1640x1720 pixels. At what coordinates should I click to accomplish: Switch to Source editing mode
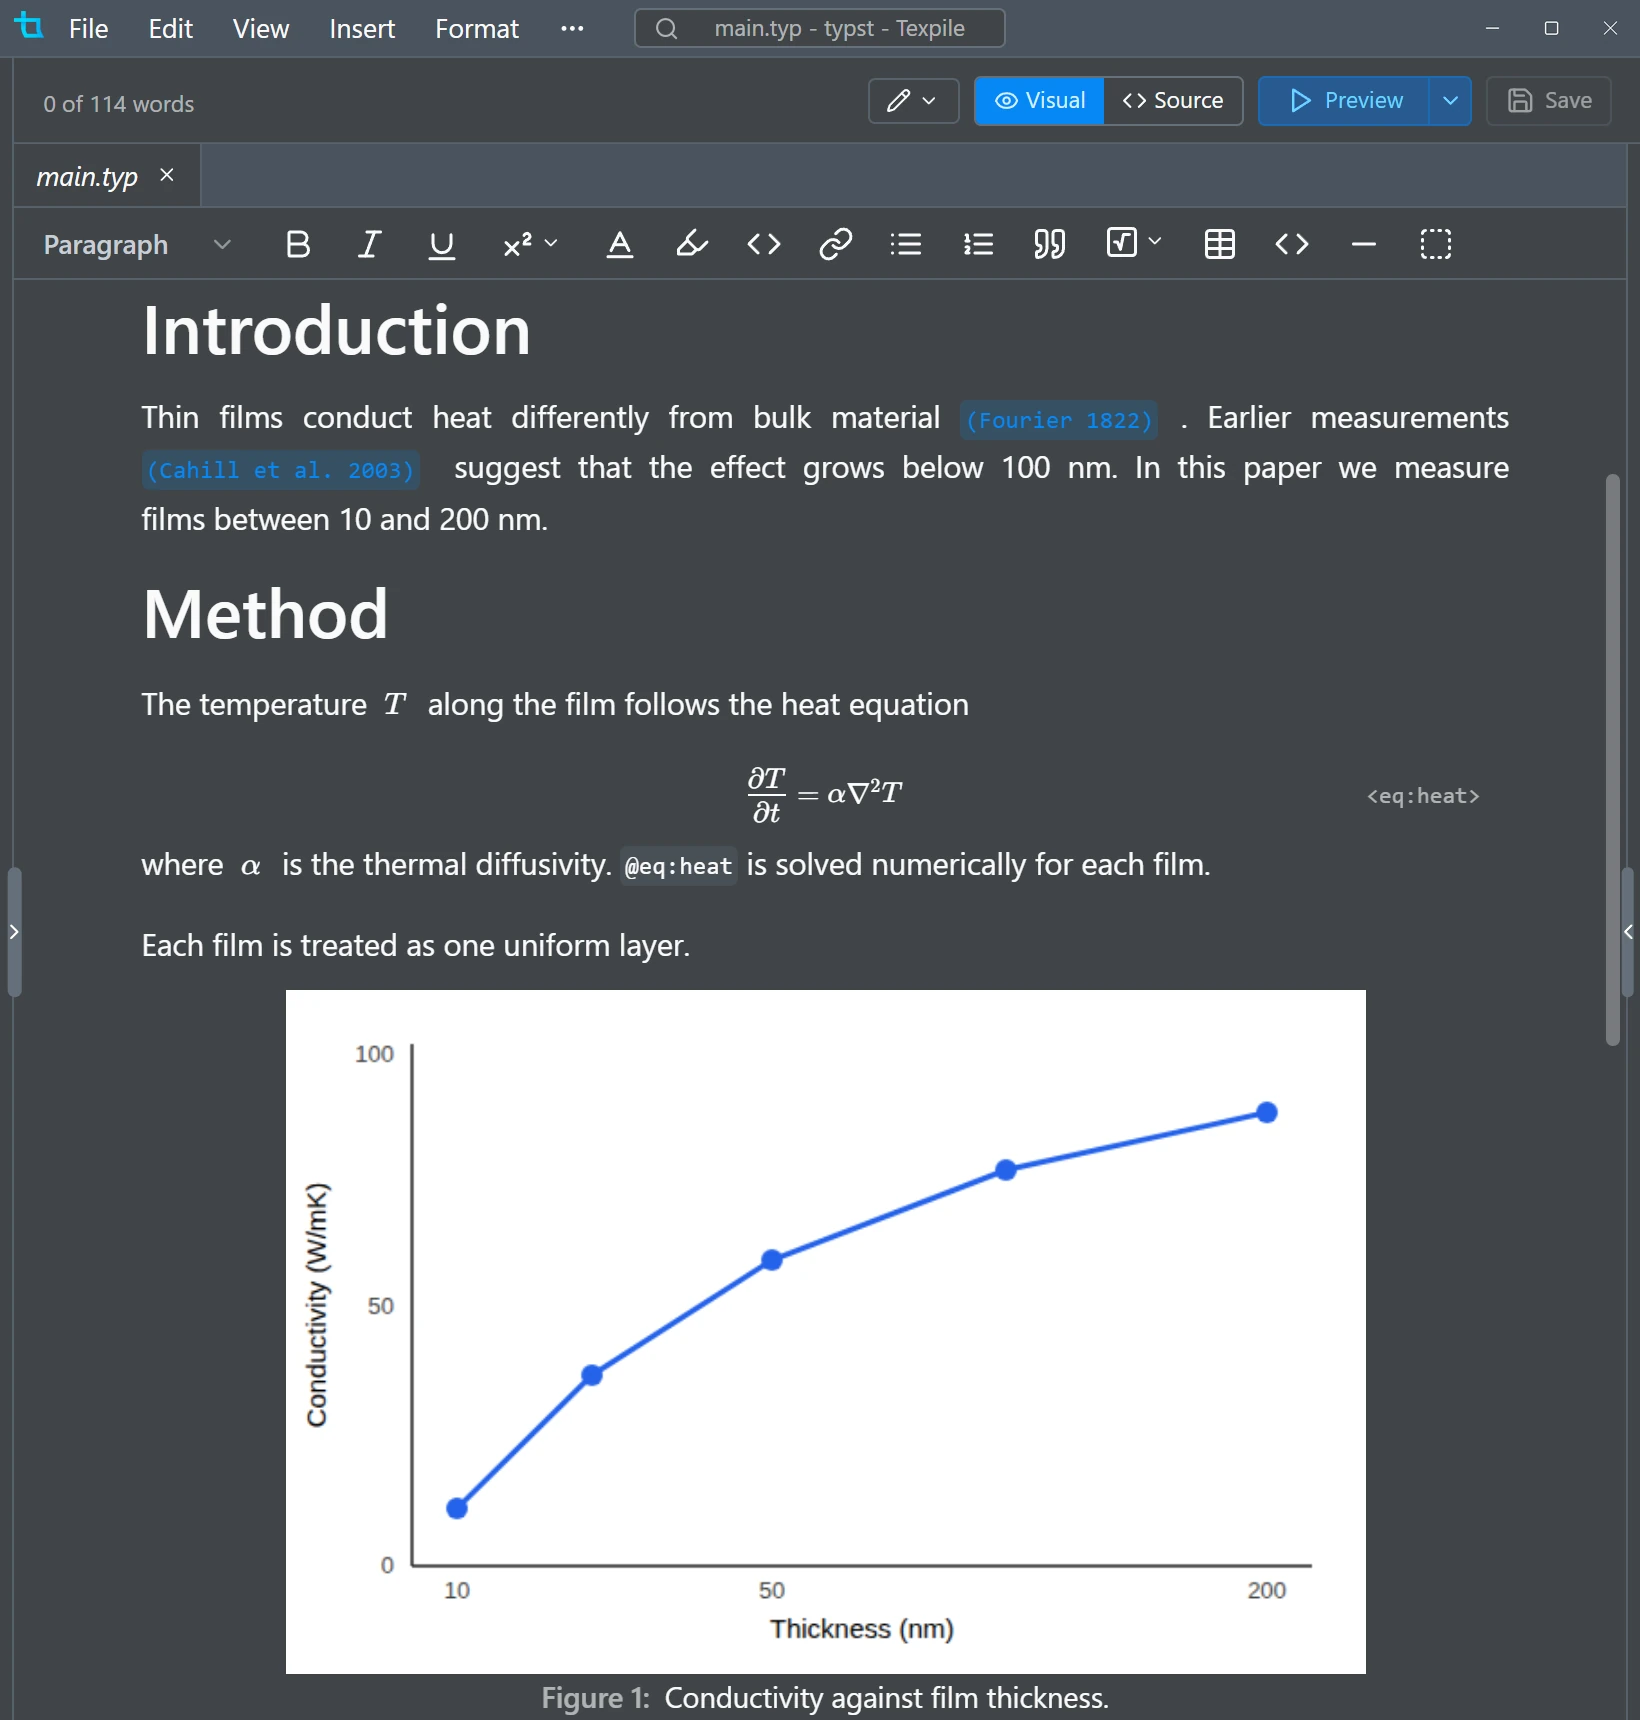1173,101
